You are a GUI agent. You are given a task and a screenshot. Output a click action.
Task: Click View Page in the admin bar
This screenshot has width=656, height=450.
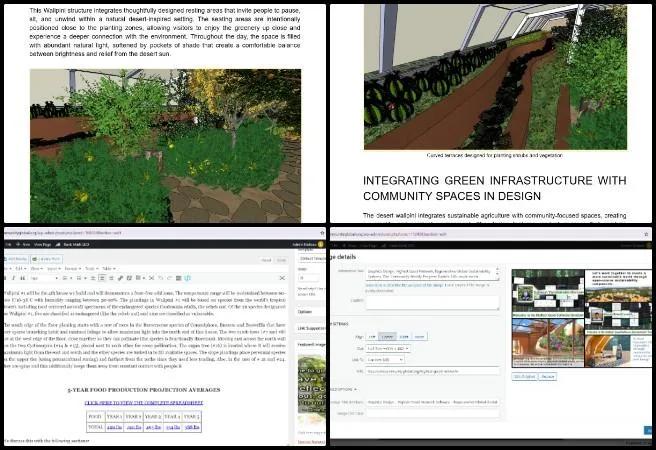(42, 244)
